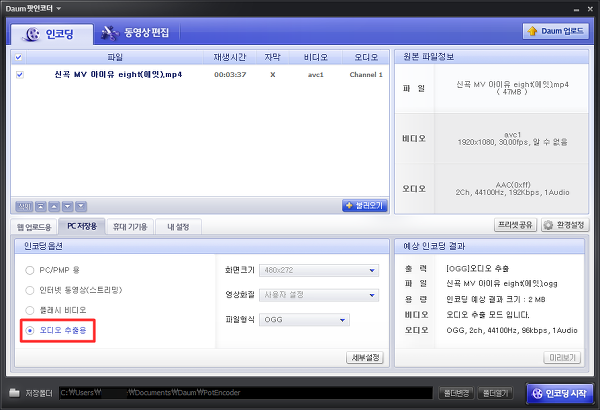
Task: Open the 화면크기 480x272 dropdown
Action: (319, 270)
